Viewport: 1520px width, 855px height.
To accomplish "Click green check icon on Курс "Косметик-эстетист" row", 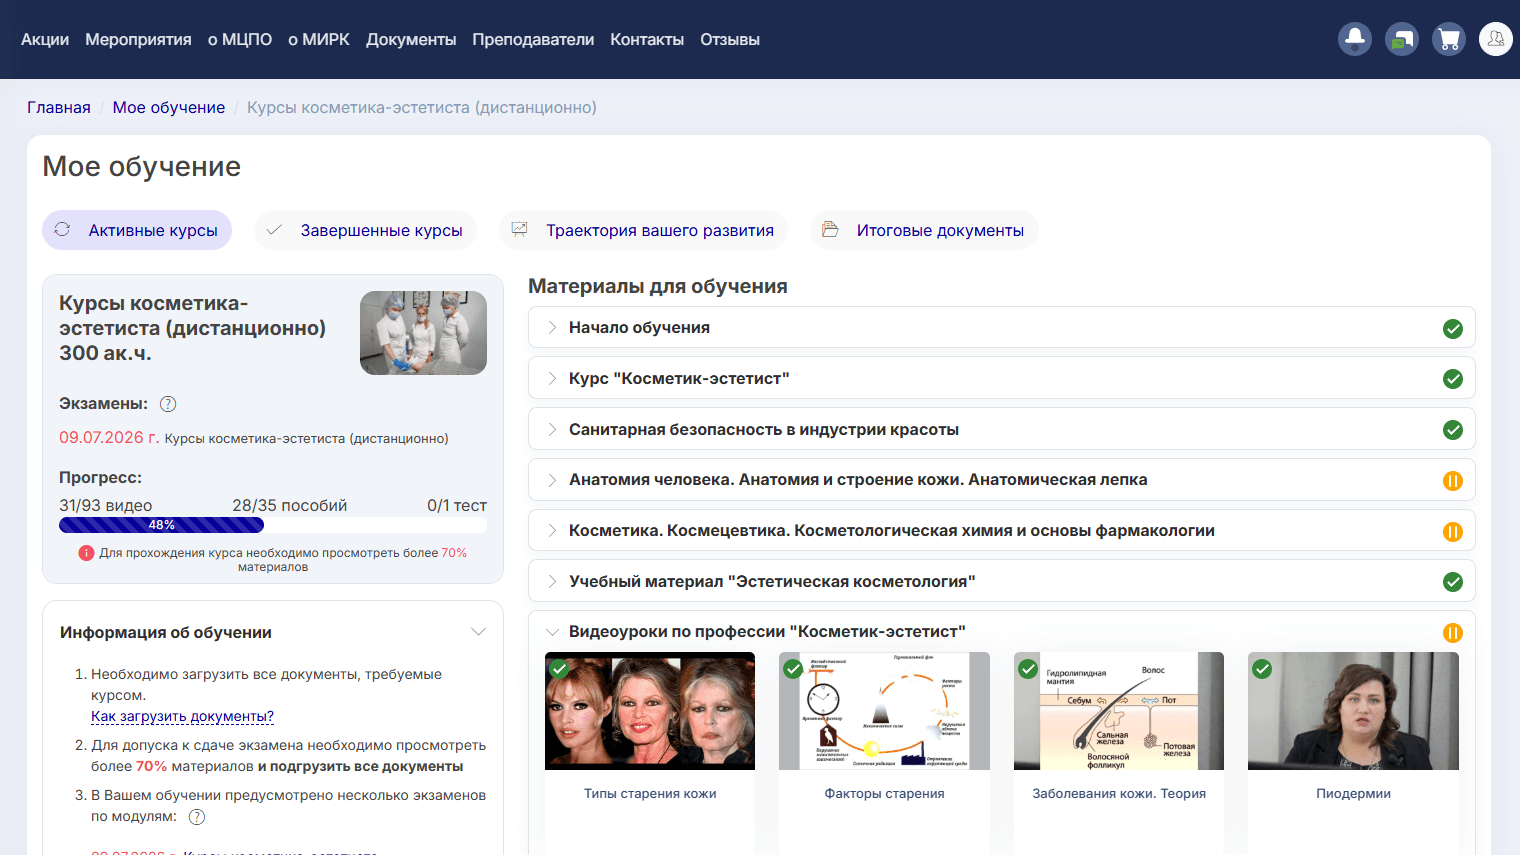I will [1453, 379].
